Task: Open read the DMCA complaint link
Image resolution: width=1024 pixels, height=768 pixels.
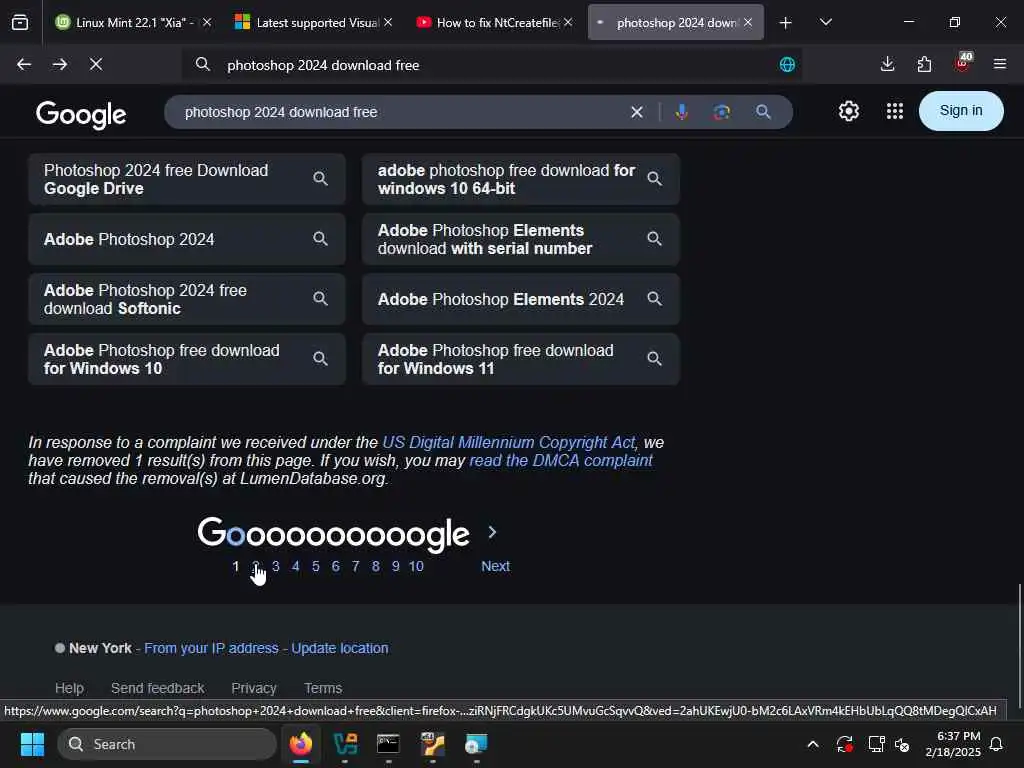Action: [x=561, y=460]
